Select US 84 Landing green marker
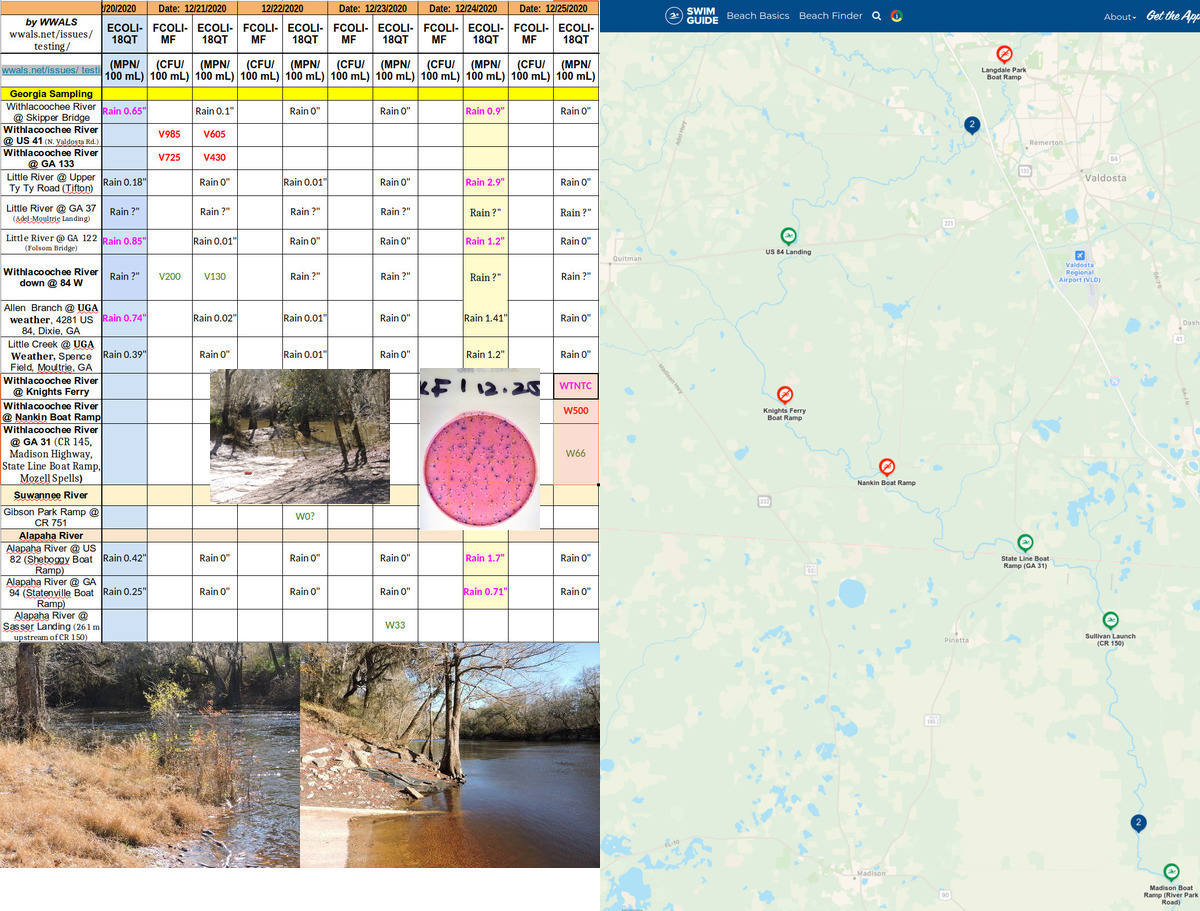Viewport: 1200px width, 911px height. tap(788, 236)
